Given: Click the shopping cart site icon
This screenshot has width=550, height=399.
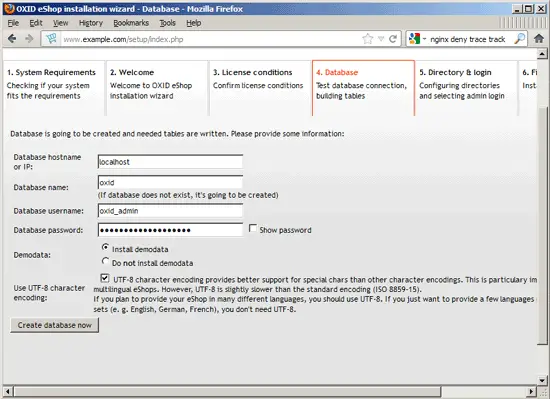Looking at the screenshot, I should click(x=51, y=39).
